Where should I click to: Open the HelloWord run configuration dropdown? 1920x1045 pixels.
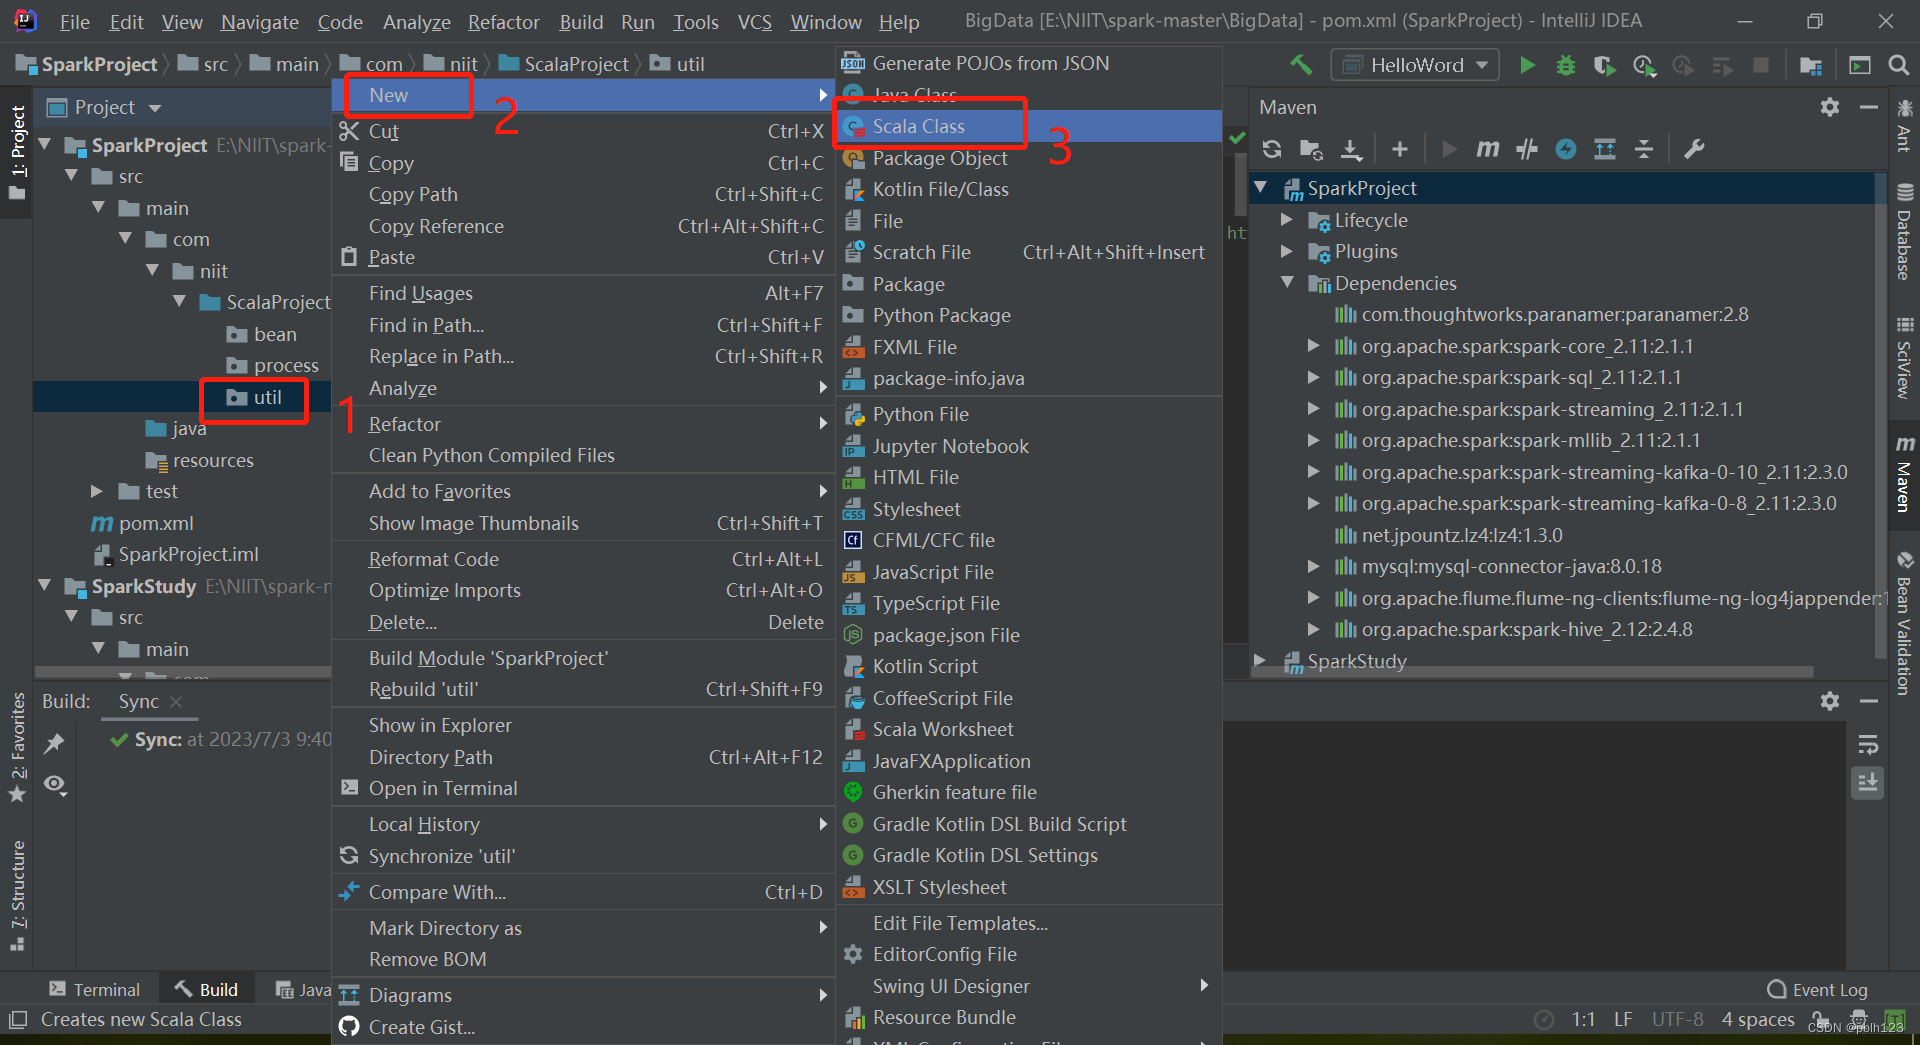pos(1415,65)
